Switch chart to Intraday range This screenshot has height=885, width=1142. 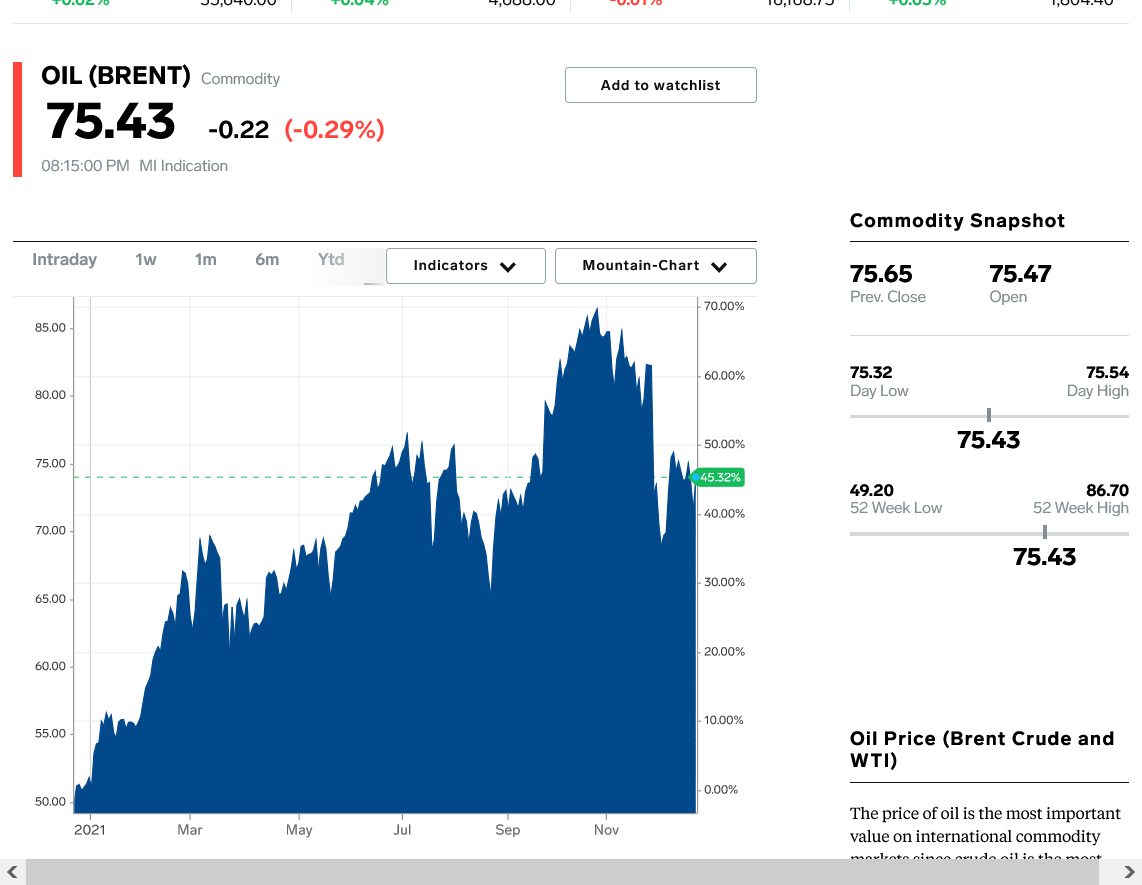[64, 259]
